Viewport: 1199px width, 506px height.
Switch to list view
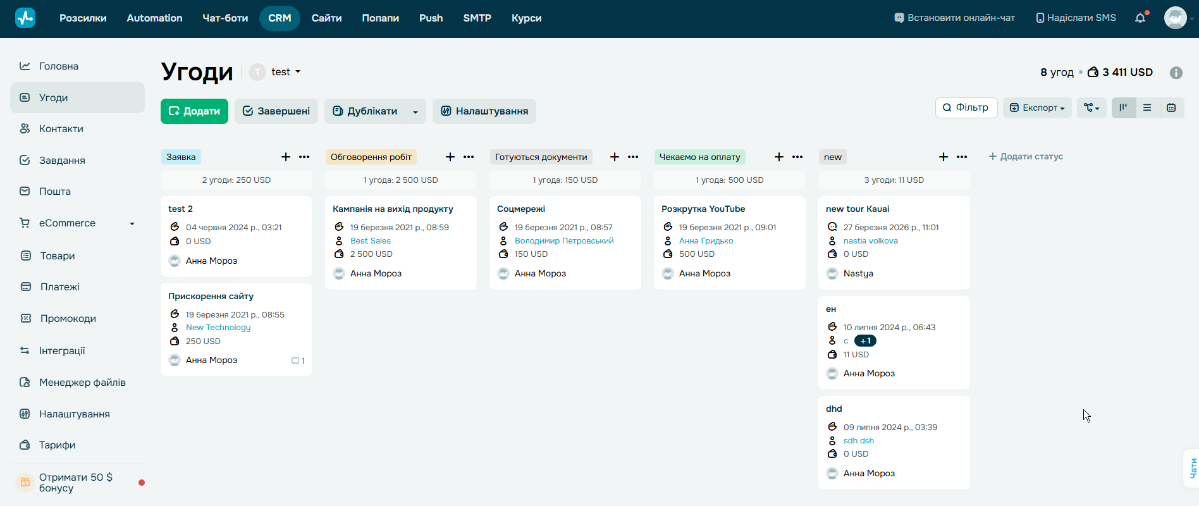(1147, 109)
